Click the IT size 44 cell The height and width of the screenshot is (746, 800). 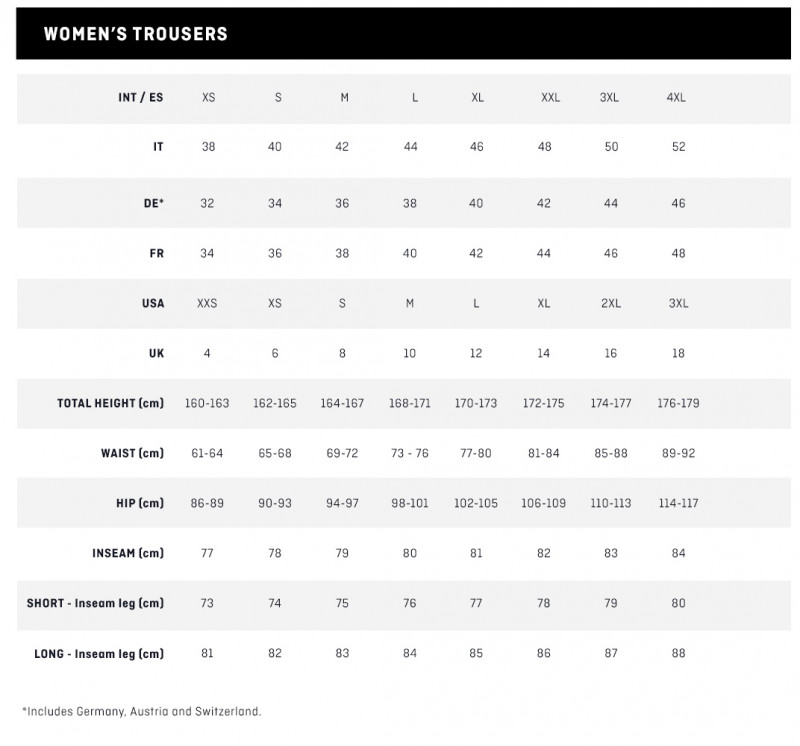coord(410,147)
